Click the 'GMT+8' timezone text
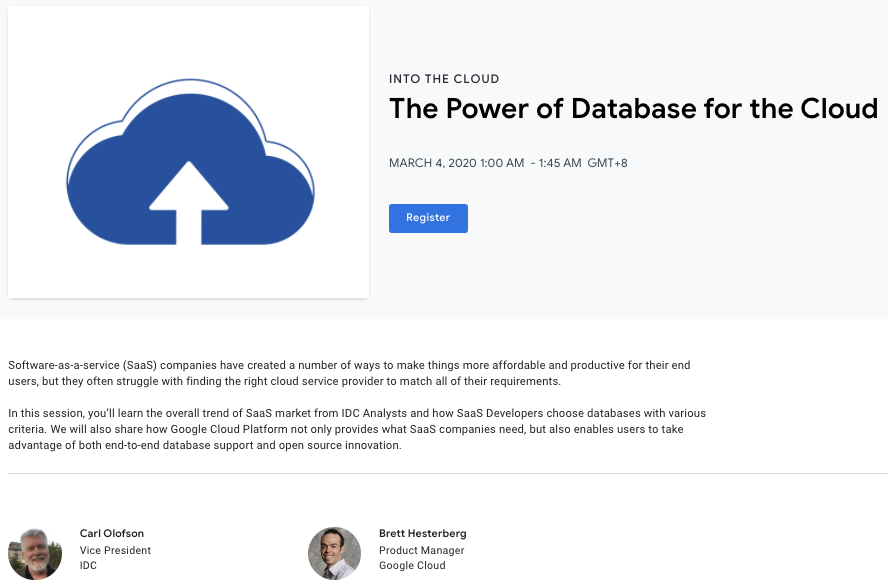The height and width of the screenshot is (584, 888). 607,163
